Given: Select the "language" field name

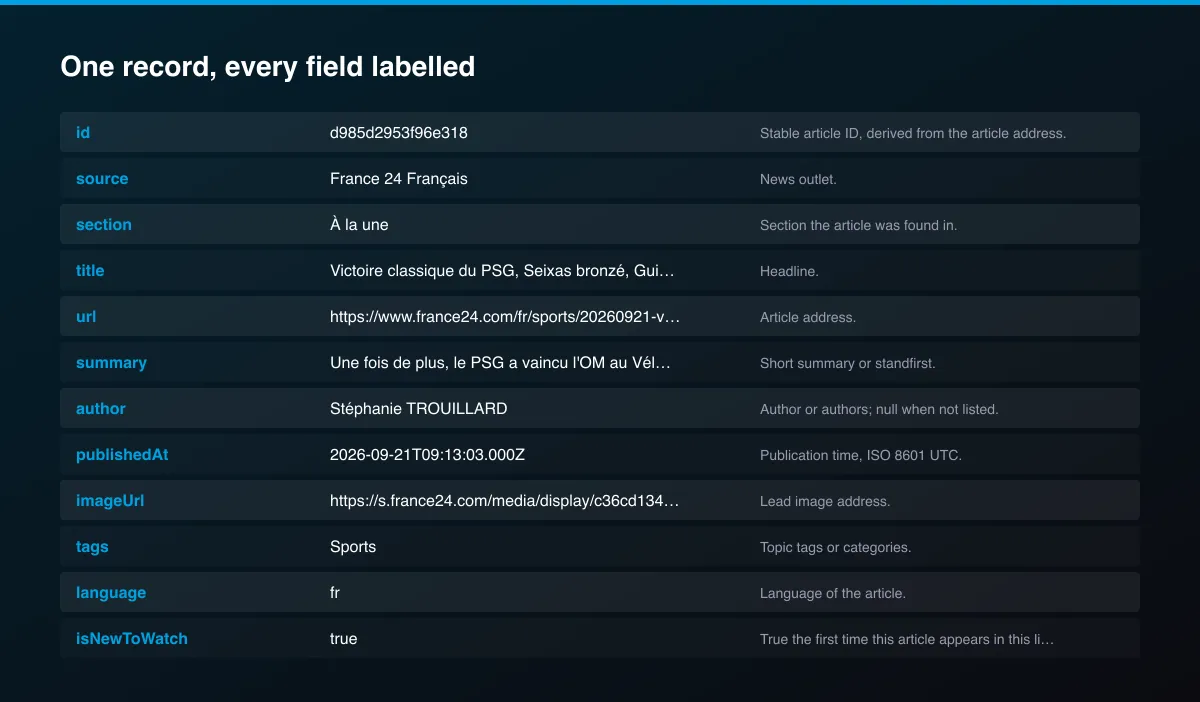Looking at the screenshot, I should [111, 593].
